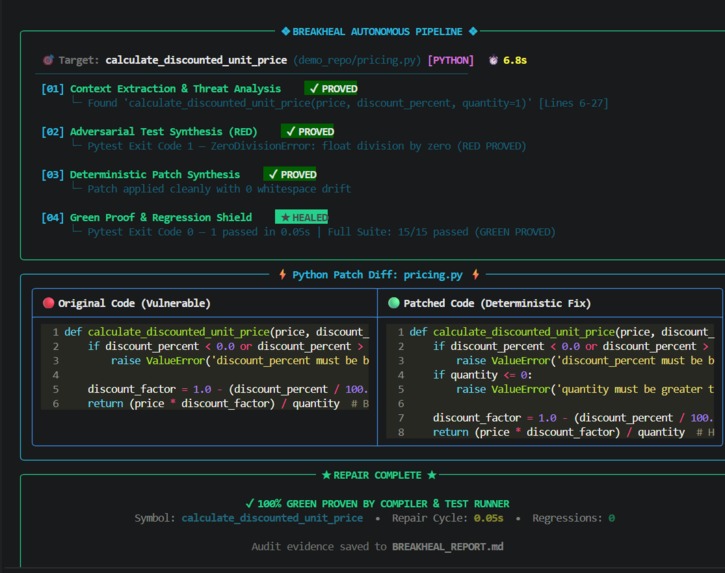This screenshot has height=573, width=725.
Task: Click the 6.8s elapsed time value
Action: 515,60
